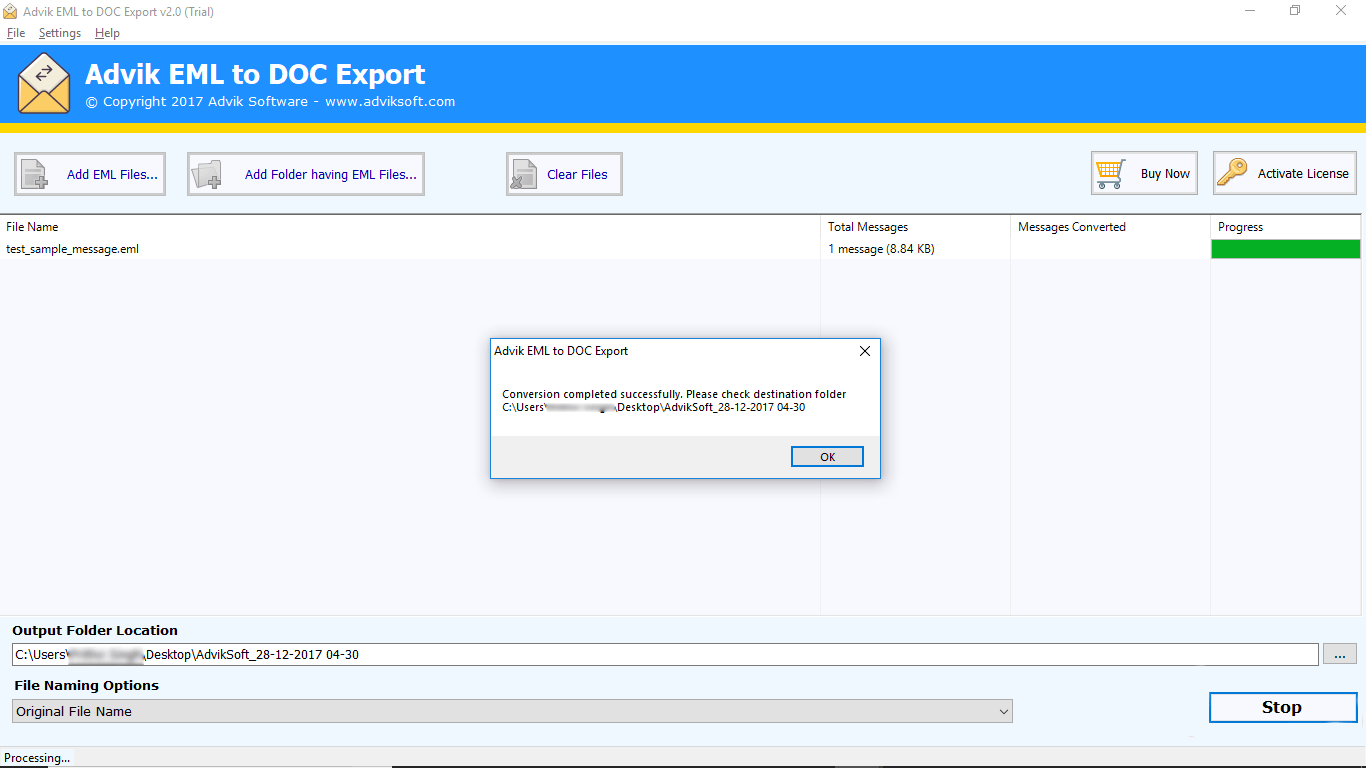Image resolution: width=1366 pixels, height=768 pixels.
Task: Click the Advik envelope logo in the banner
Action: pyautogui.click(x=44, y=84)
